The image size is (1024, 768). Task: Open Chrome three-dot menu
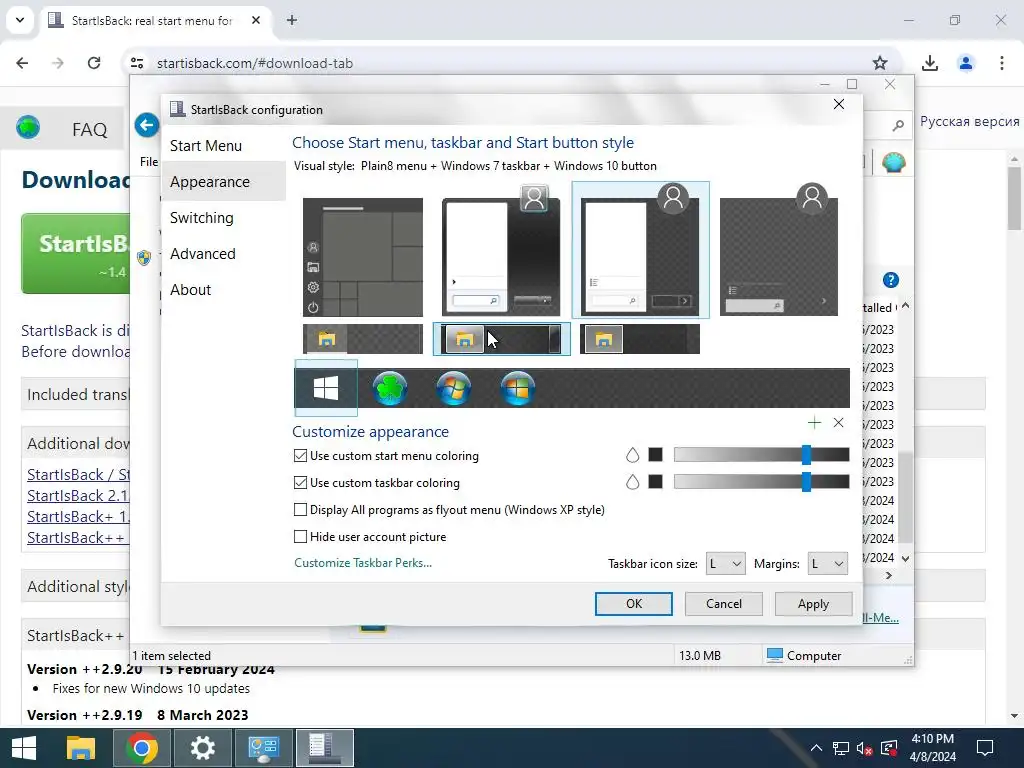1001,63
